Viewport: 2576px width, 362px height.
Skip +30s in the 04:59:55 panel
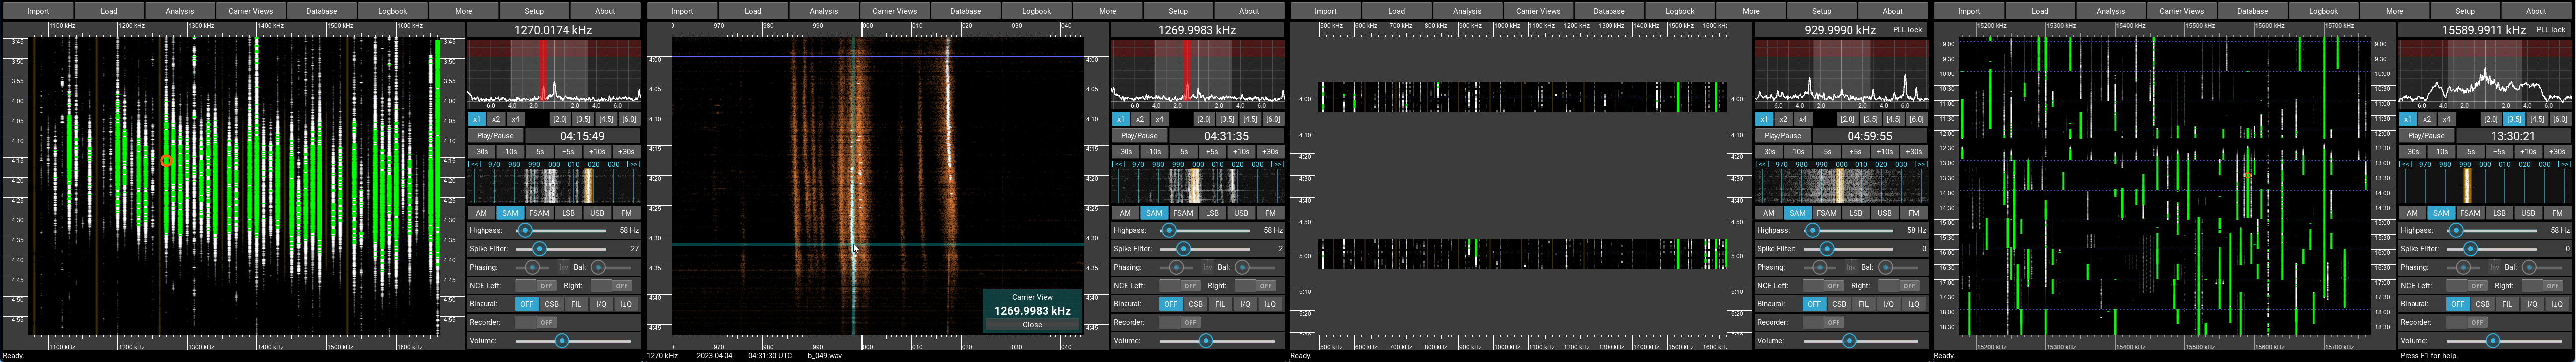coord(1913,152)
